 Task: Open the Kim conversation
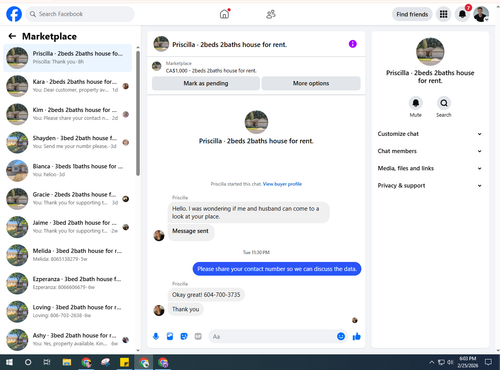tap(68, 114)
